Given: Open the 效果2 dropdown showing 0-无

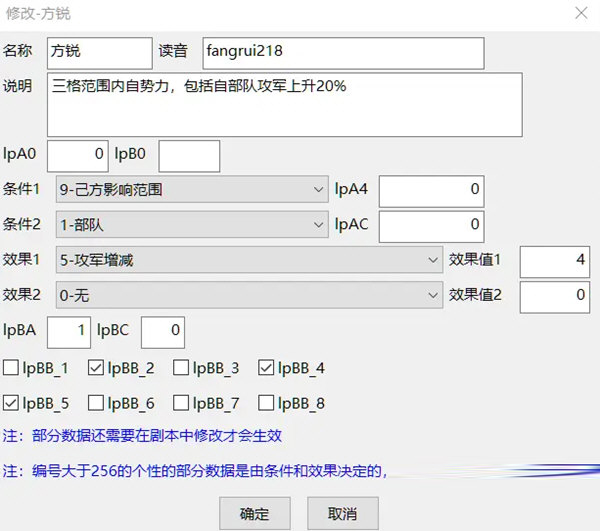Looking at the screenshot, I should point(249,295).
